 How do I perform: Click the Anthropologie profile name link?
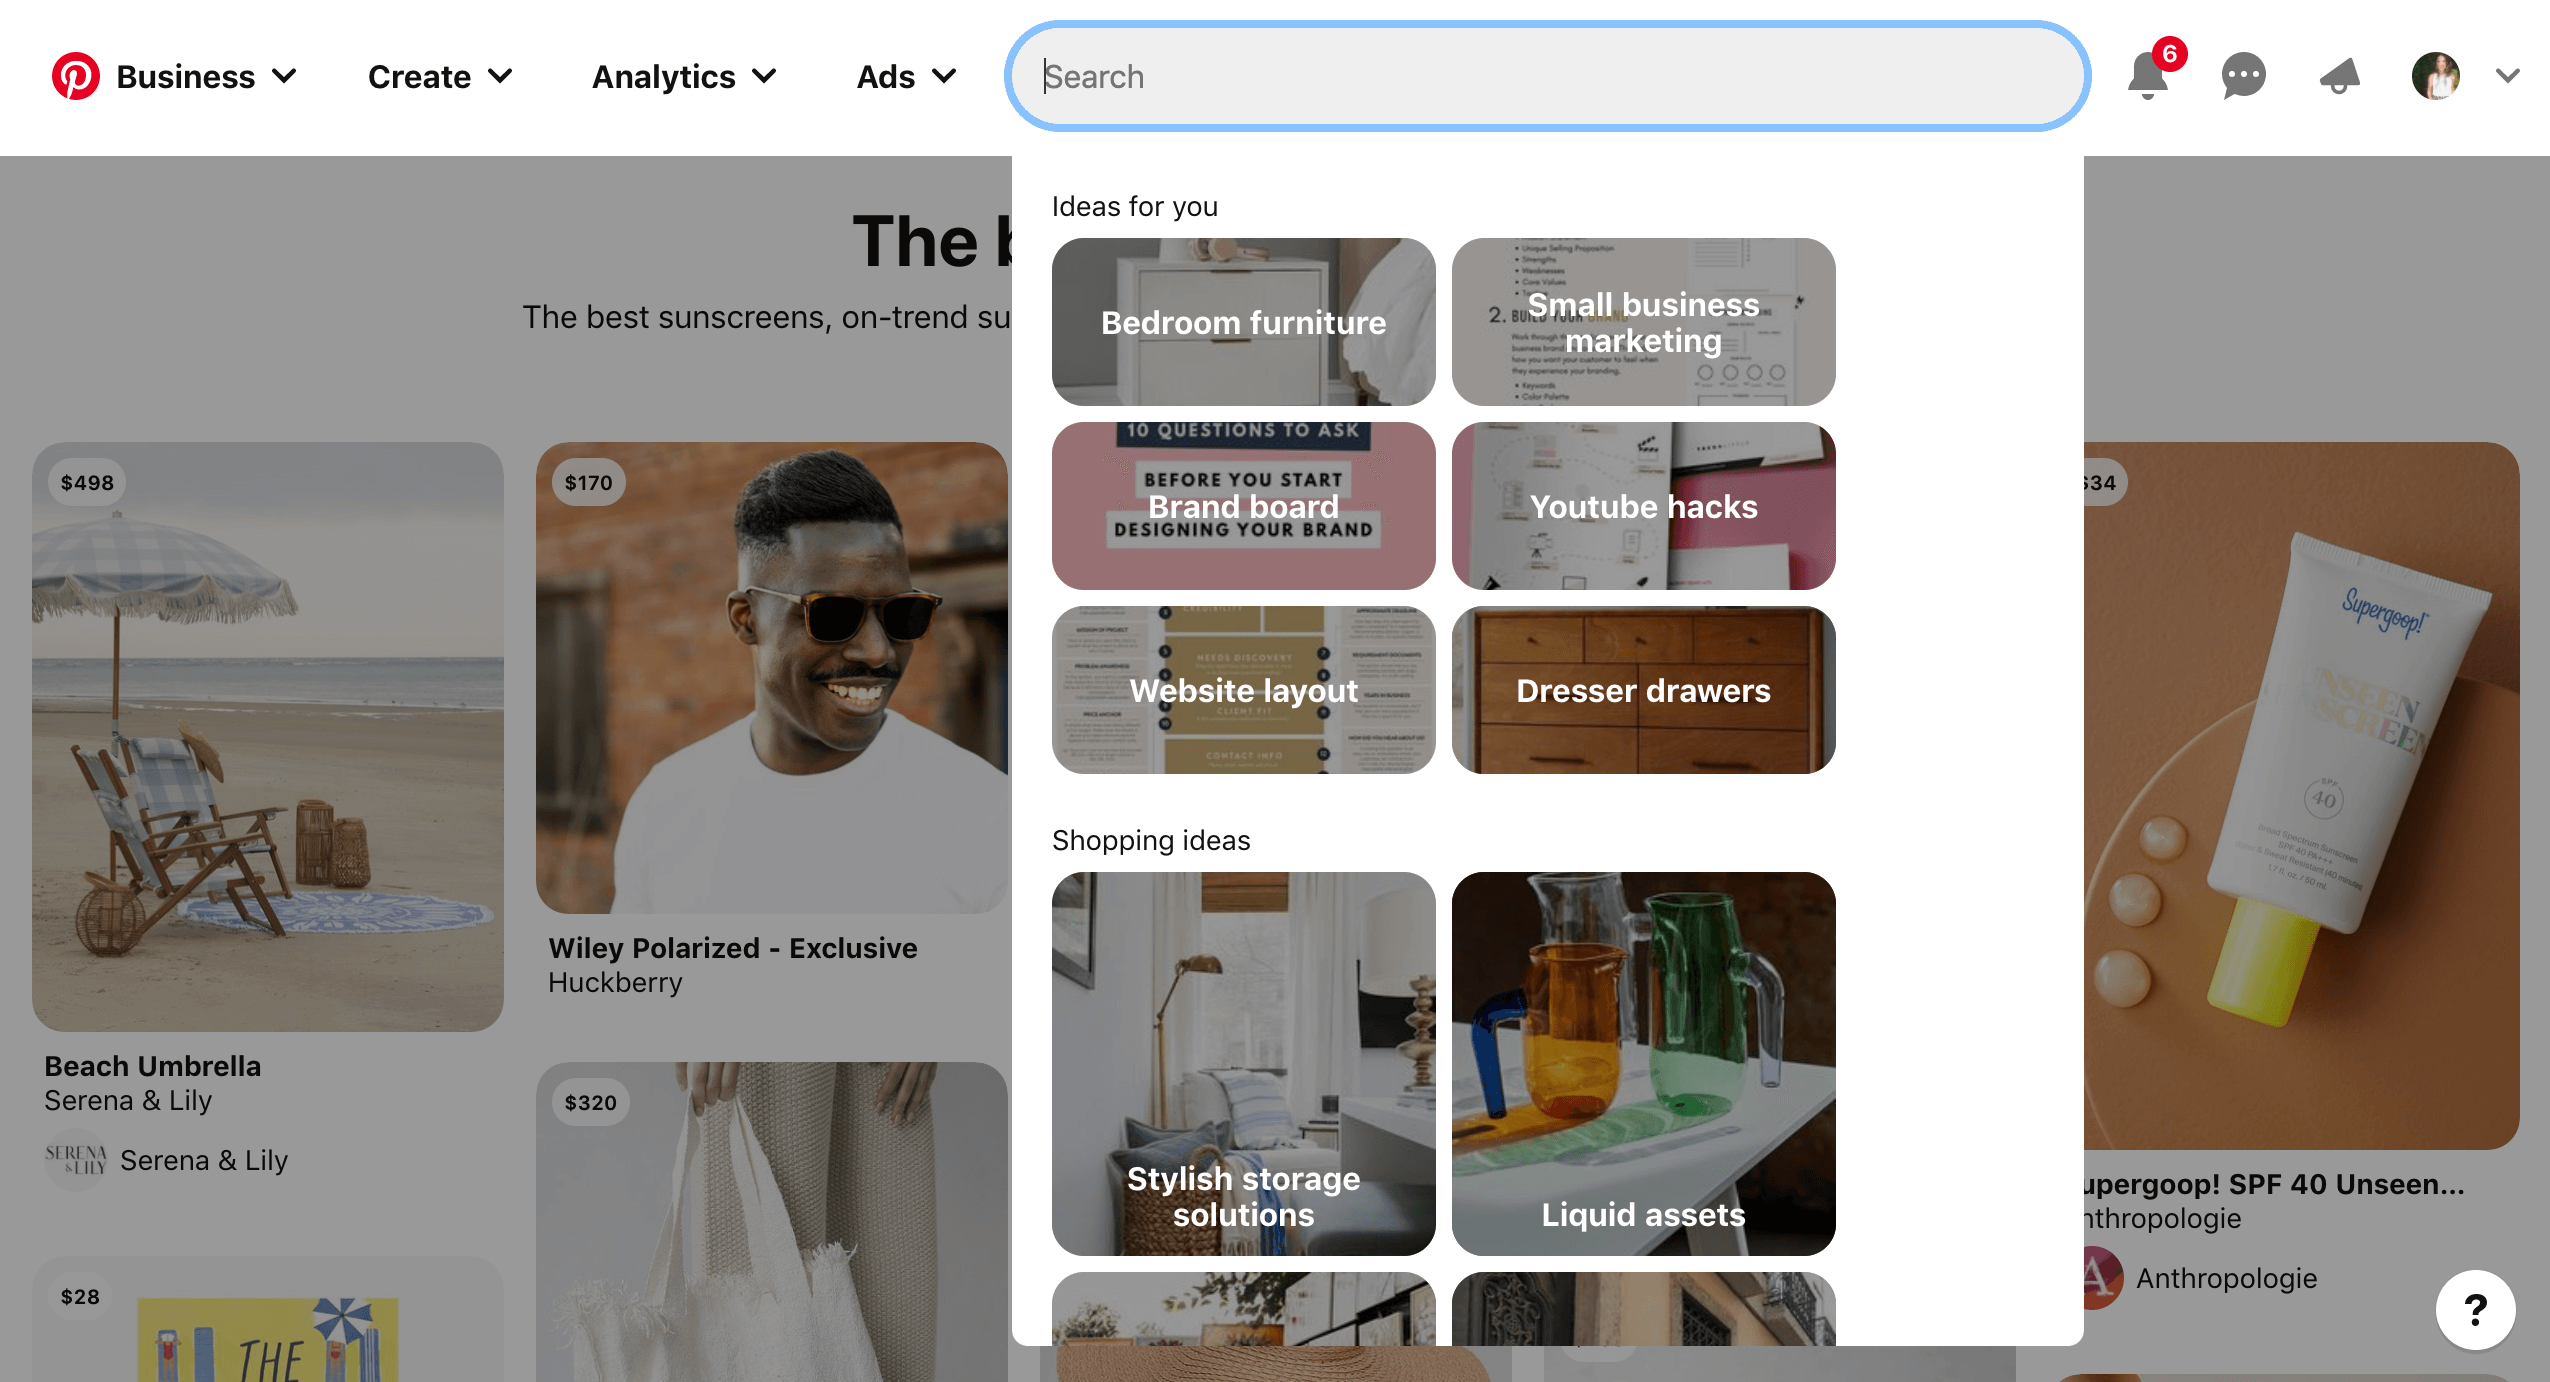(2227, 1278)
